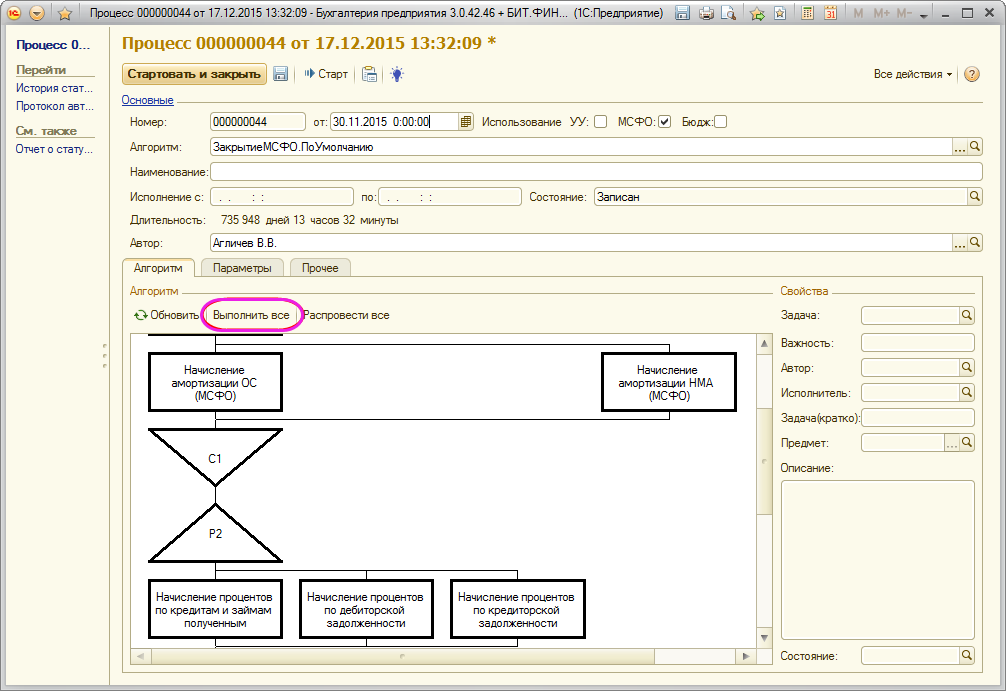Open the calendar icon in title bar
The width and height of the screenshot is (1006, 691).
coord(830,14)
